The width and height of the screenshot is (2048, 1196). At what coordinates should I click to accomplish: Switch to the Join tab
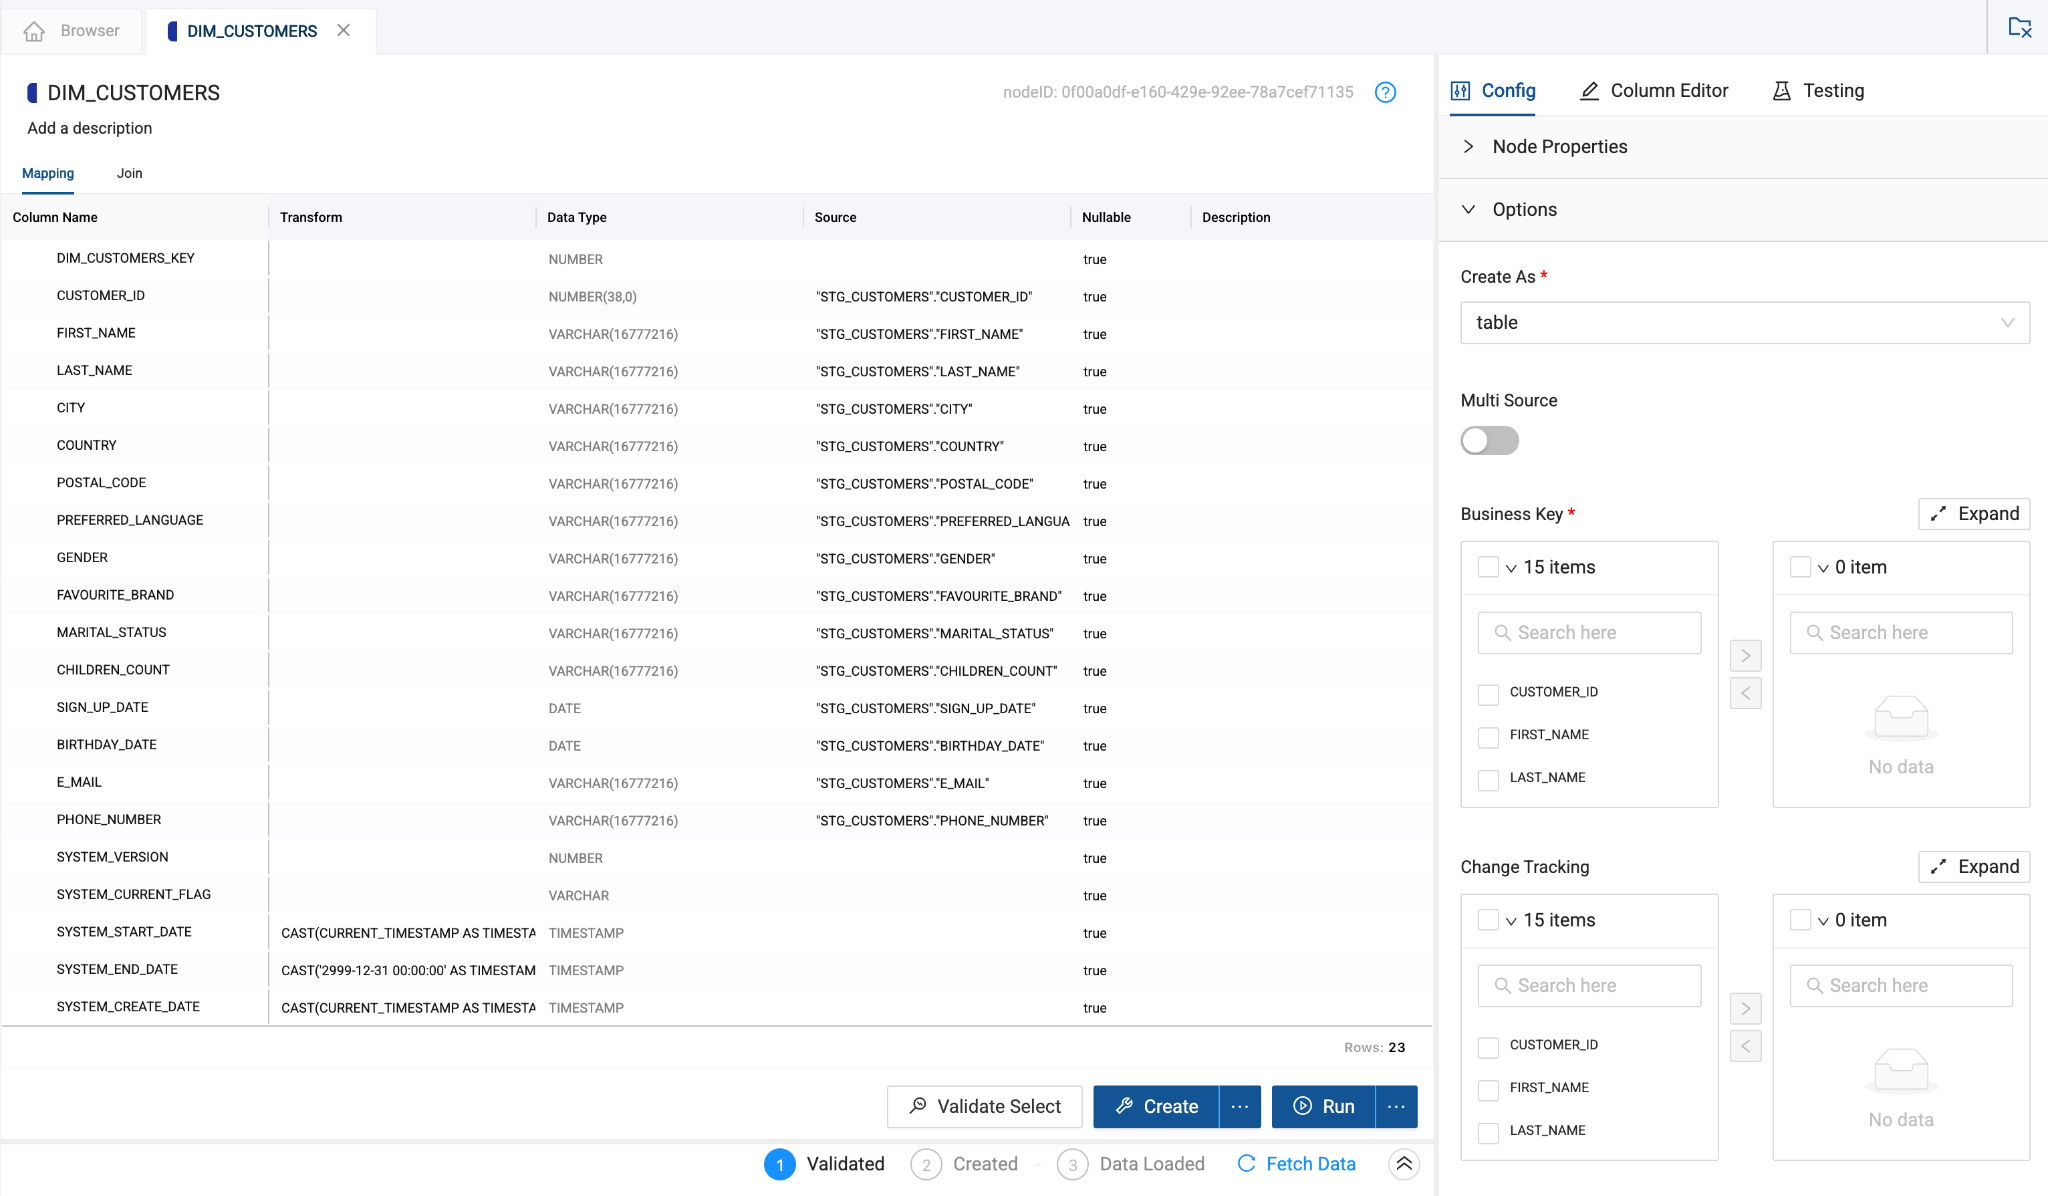(x=130, y=173)
